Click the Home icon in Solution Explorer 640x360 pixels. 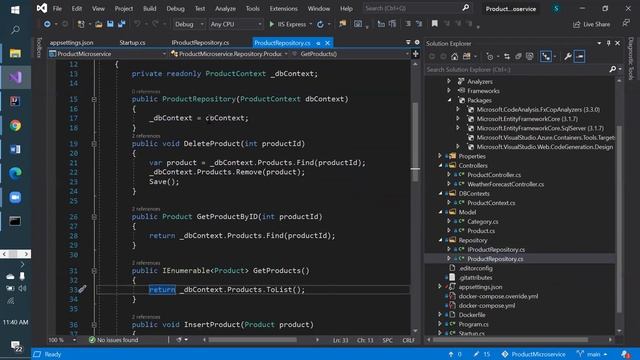tap(454, 57)
